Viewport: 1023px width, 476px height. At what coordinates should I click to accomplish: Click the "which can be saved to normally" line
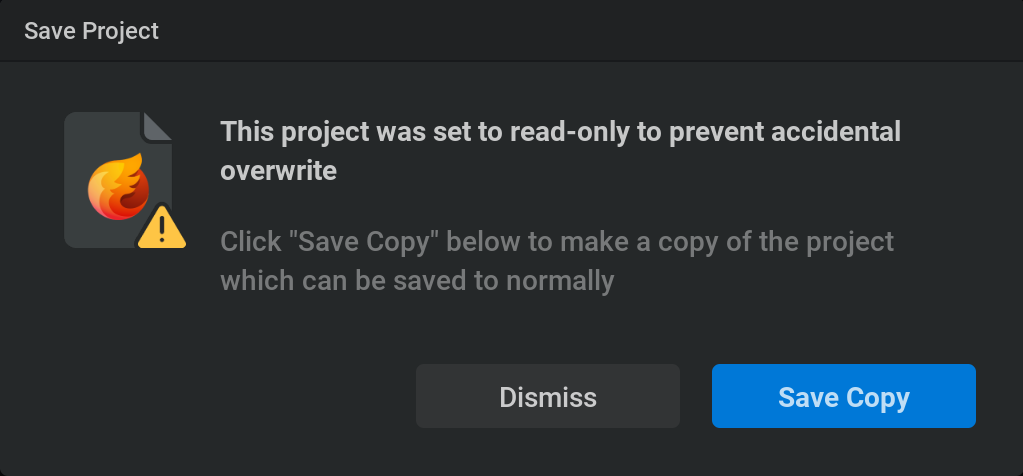point(418,281)
